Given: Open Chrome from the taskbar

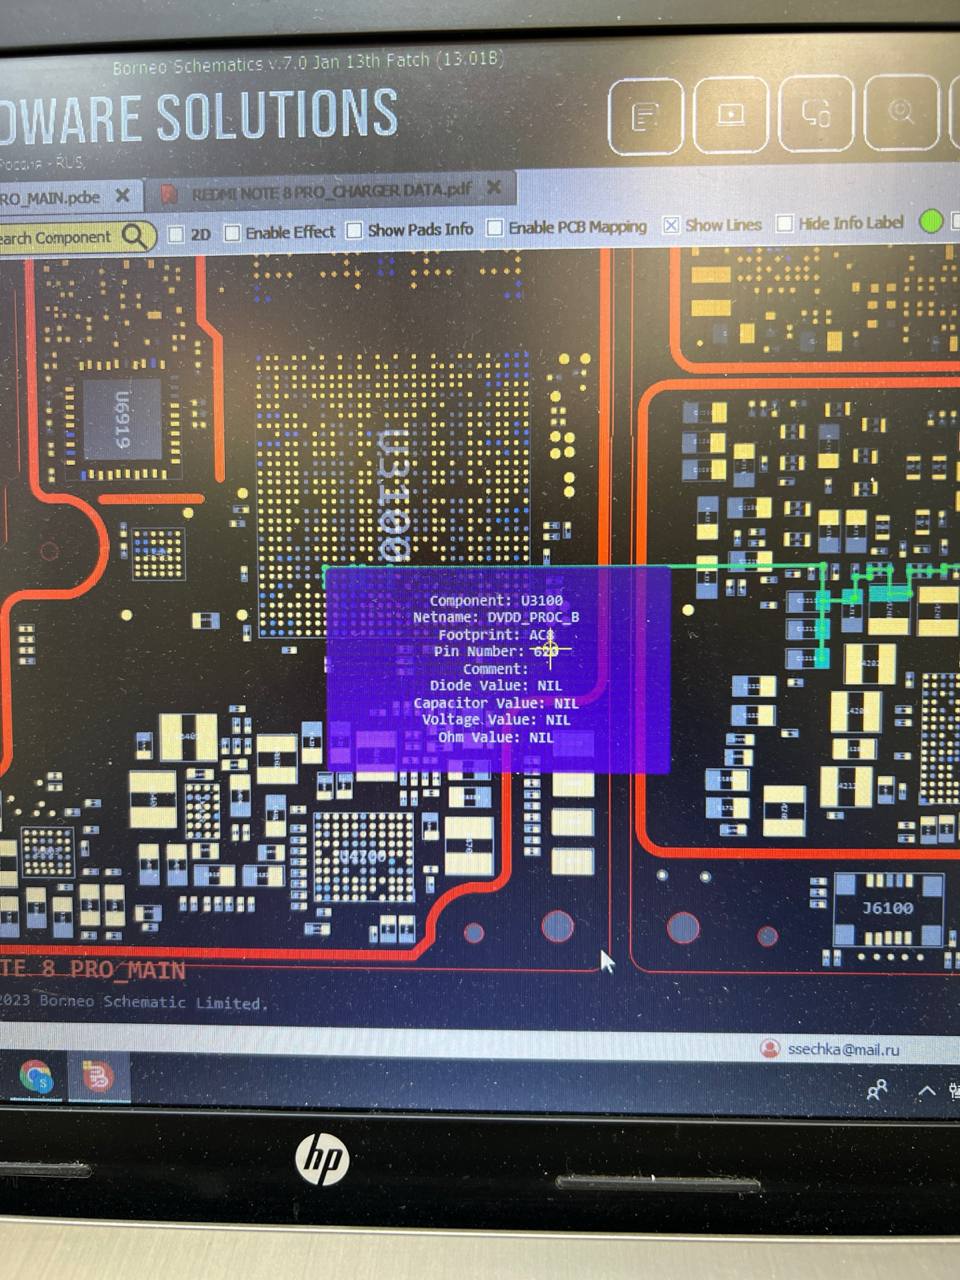Looking at the screenshot, I should 37,1078.
